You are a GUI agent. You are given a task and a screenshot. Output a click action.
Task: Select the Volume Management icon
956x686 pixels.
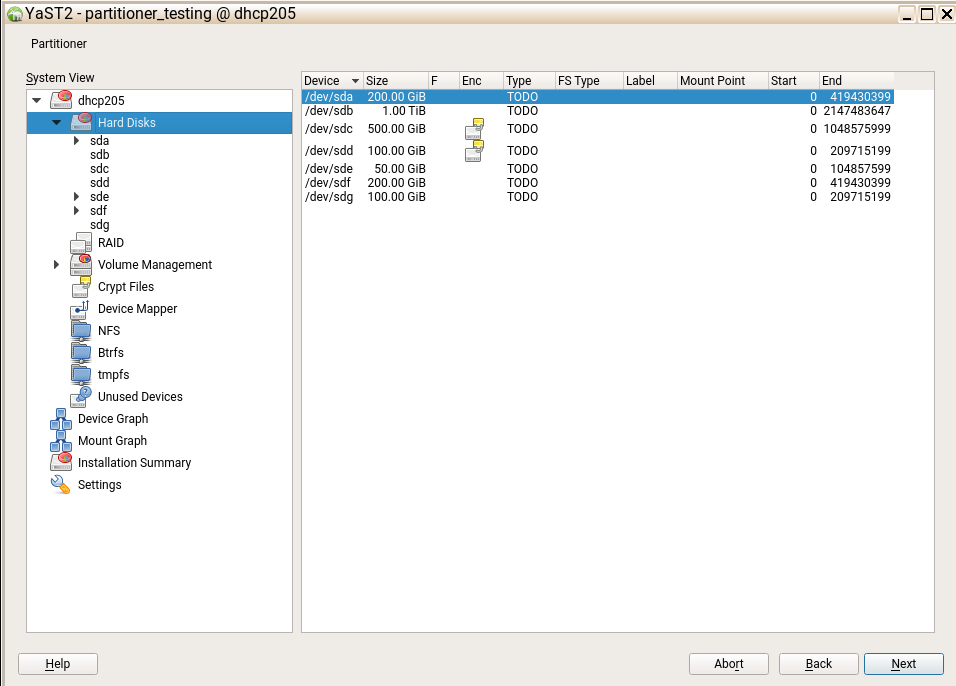pos(81,265)
